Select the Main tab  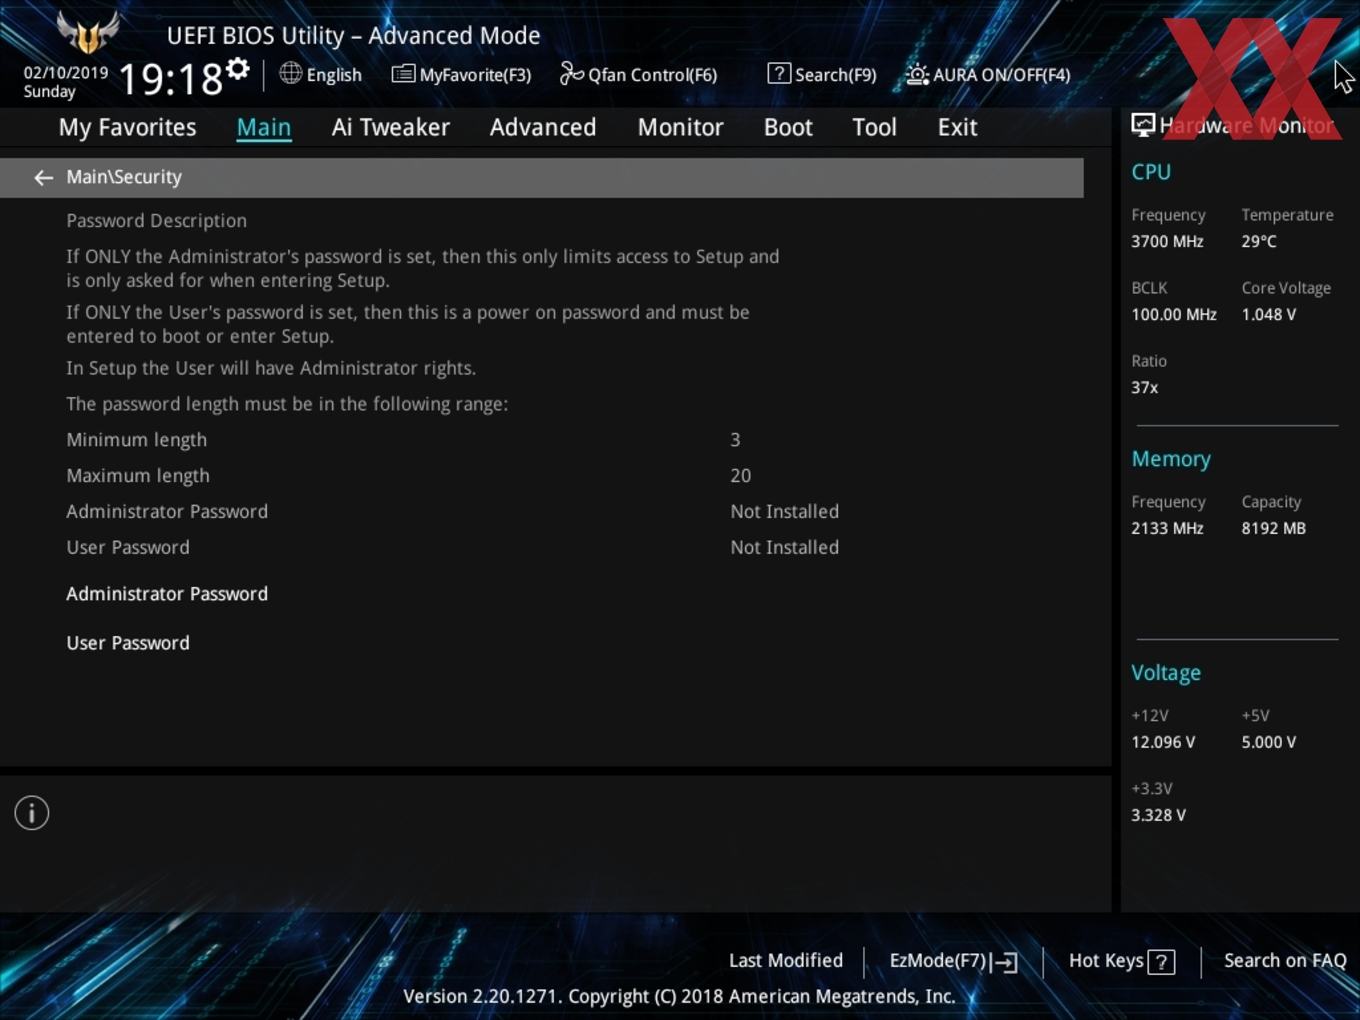point(264,127)
